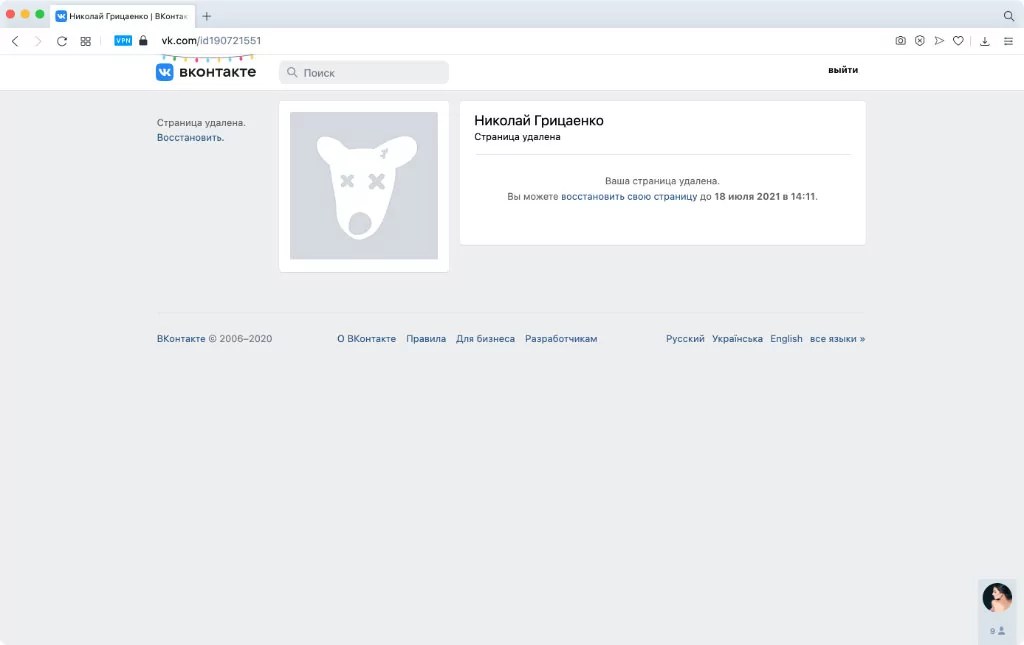This screenshot has height=645, width=1024.
Task: Open the browser easy setup menu icon
Action: coord(1008,41)
